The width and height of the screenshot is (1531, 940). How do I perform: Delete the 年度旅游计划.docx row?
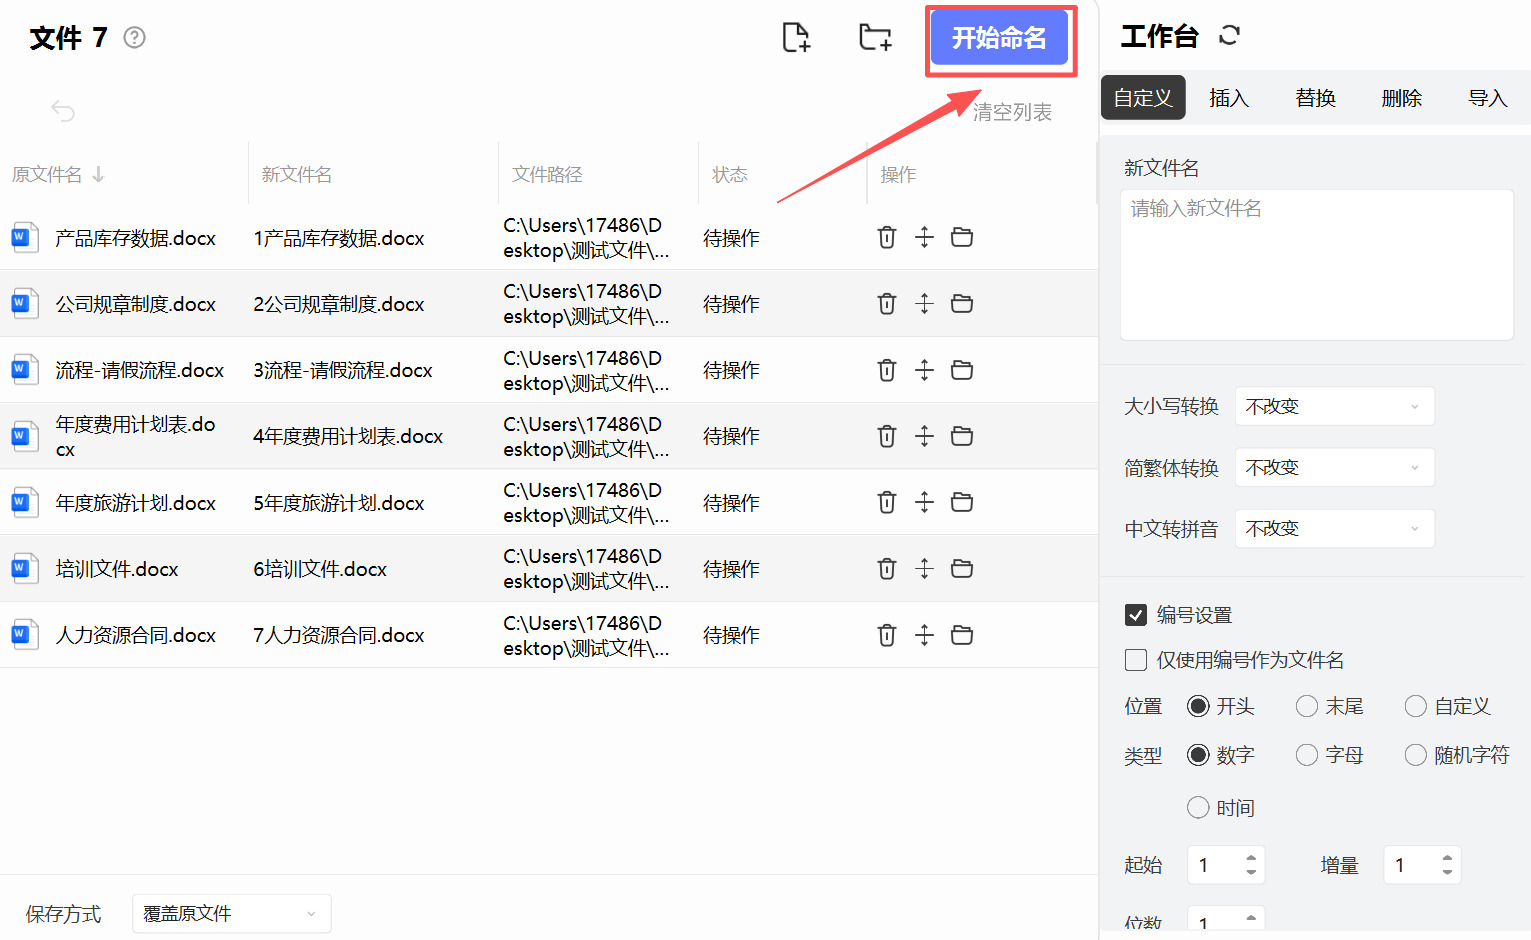[x=887, y=502]
